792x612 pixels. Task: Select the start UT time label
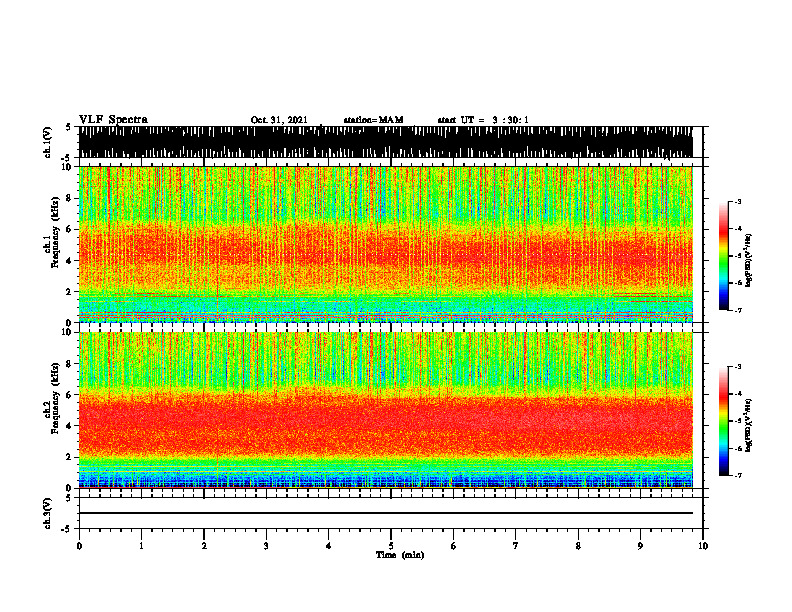click(x=483, y=120)
